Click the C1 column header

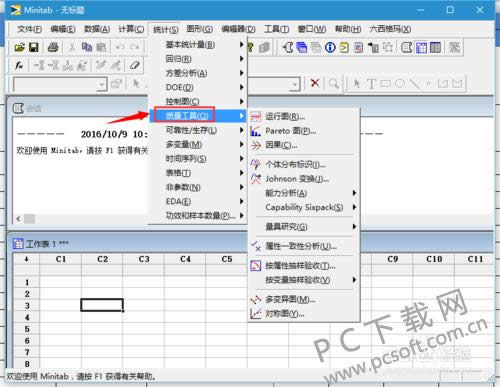click(x=61, y=259)
